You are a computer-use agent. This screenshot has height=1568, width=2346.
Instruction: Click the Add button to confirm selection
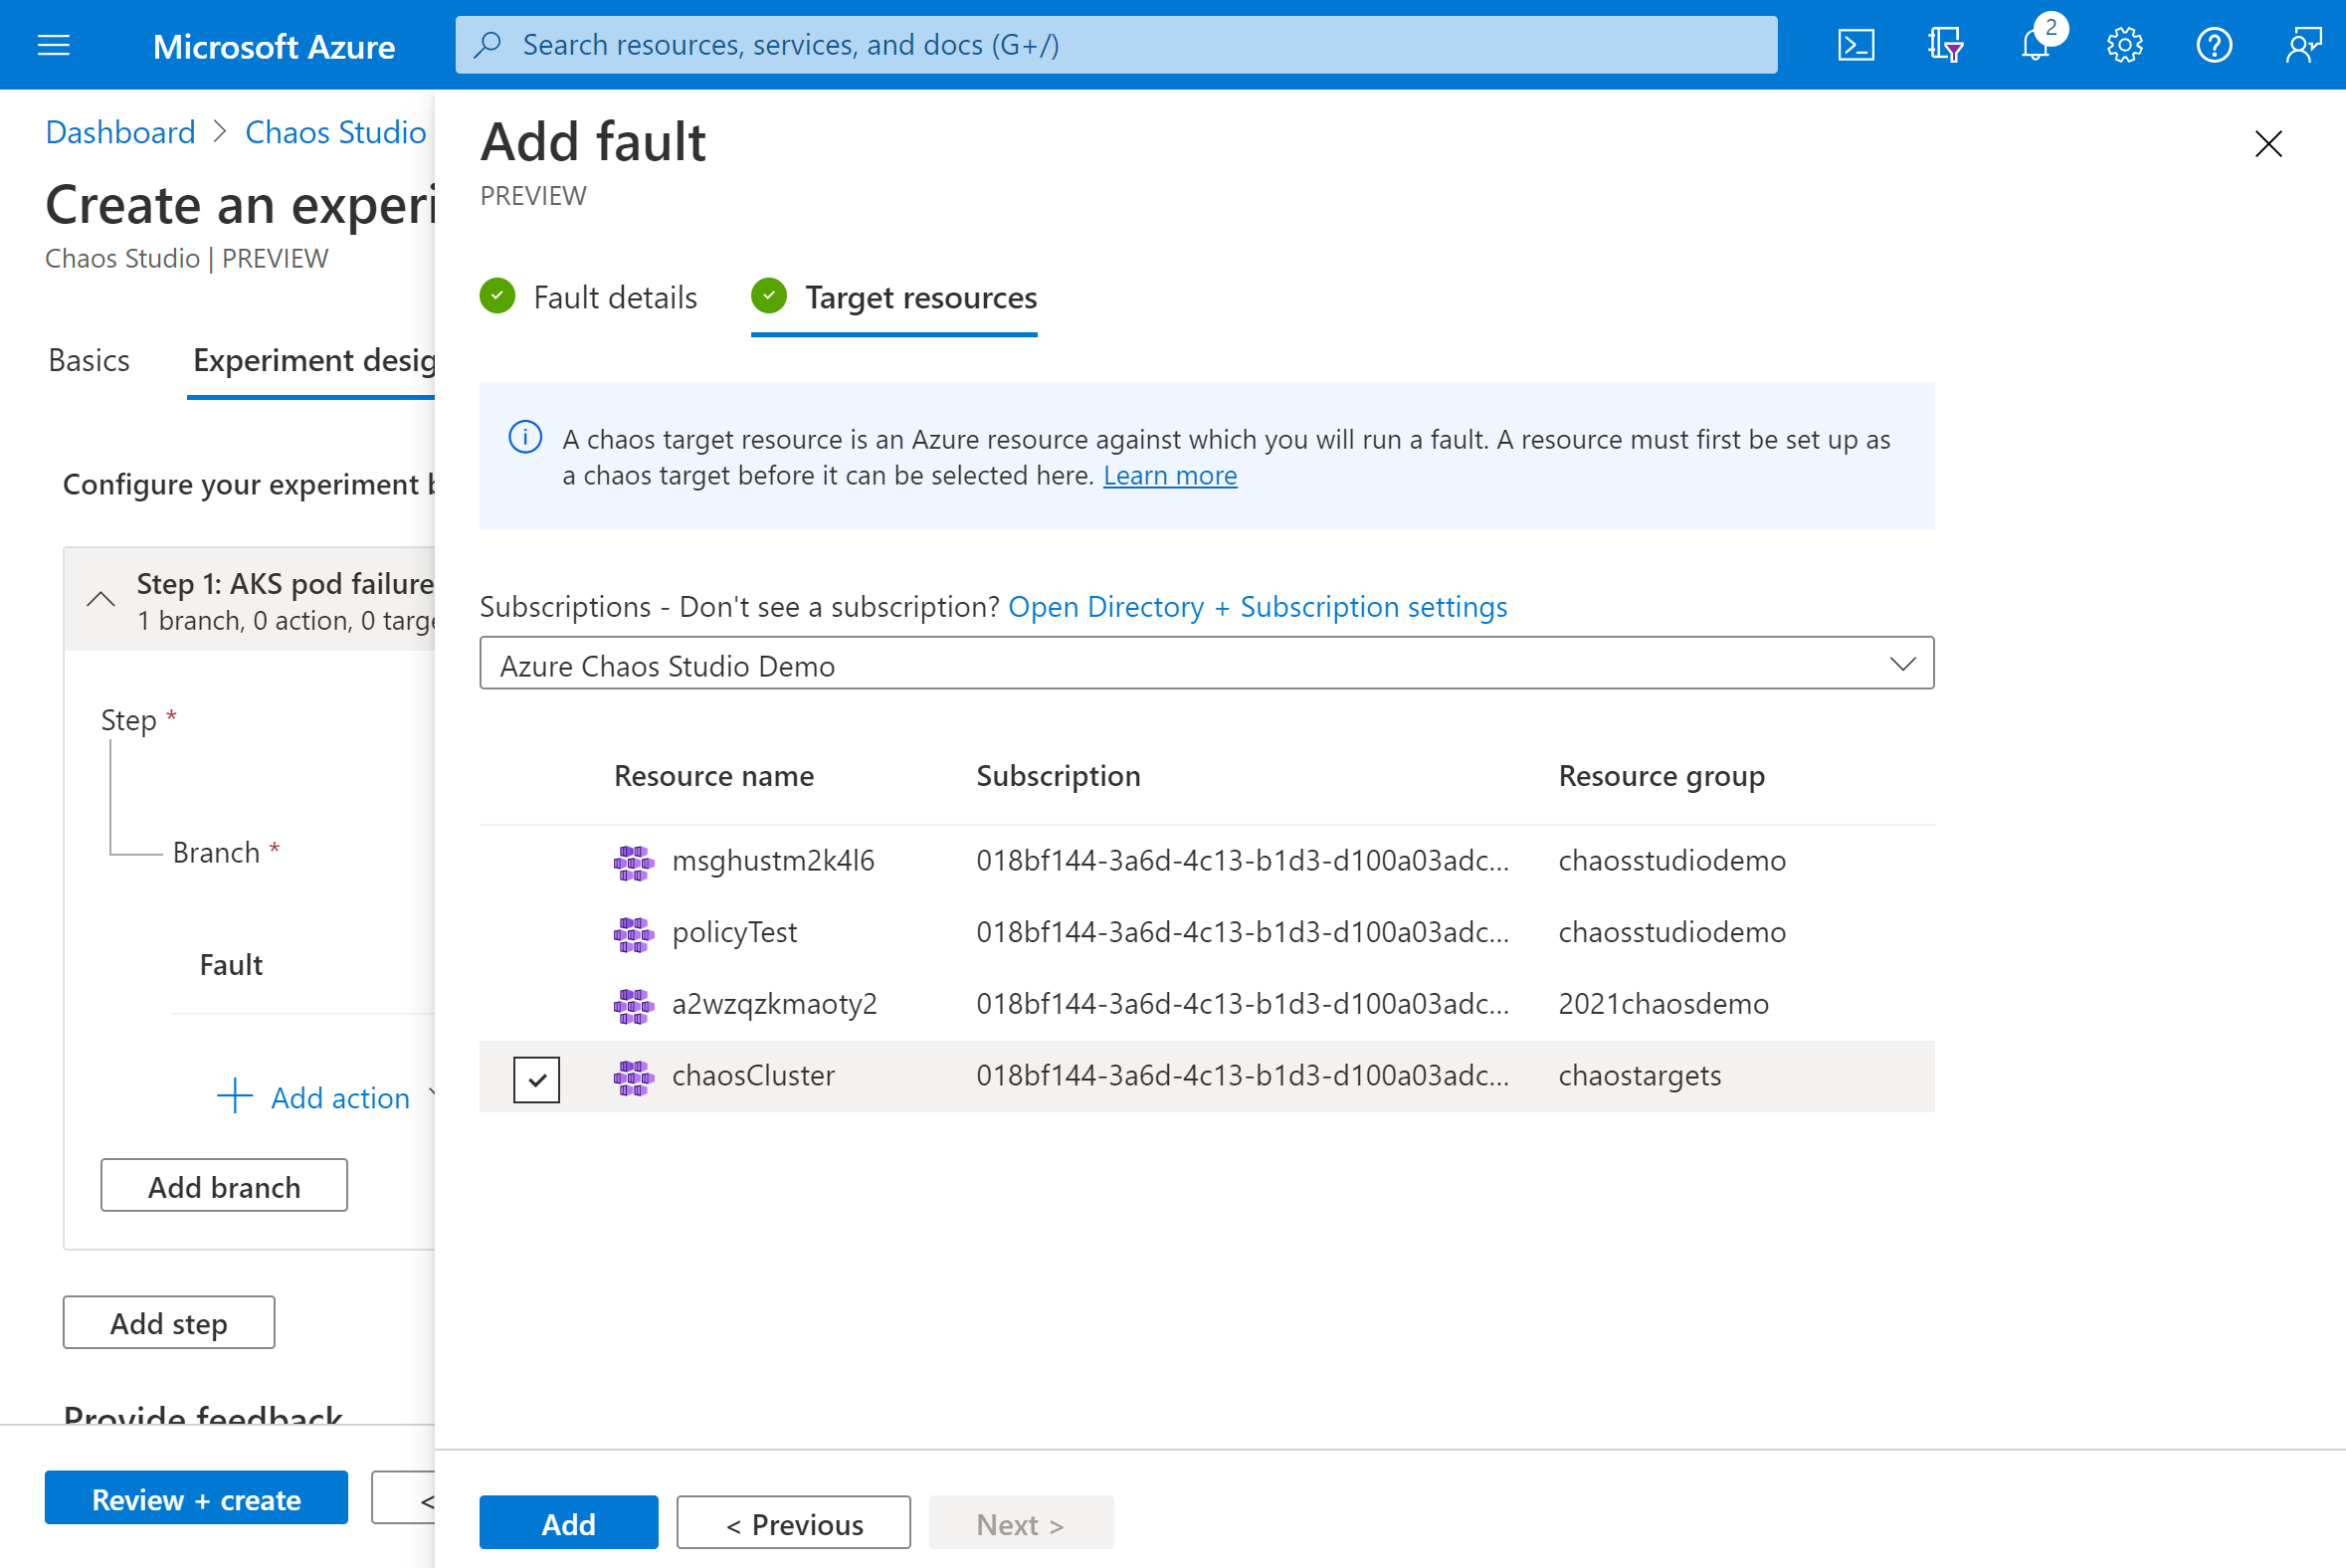pyautogui.click(x=568, y=1521)
